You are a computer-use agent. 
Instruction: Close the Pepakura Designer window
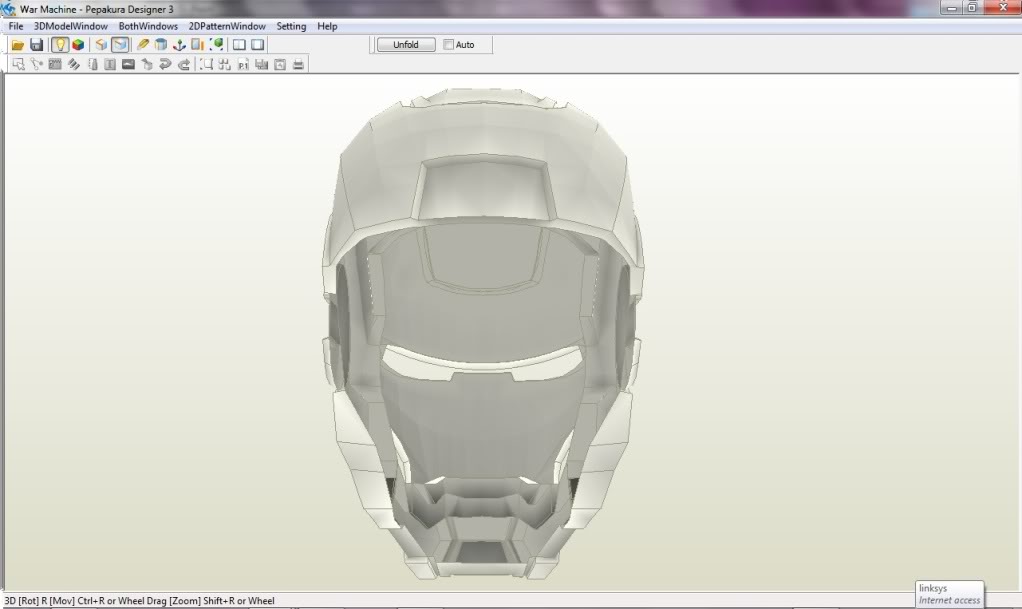(x=1002, y=7)
